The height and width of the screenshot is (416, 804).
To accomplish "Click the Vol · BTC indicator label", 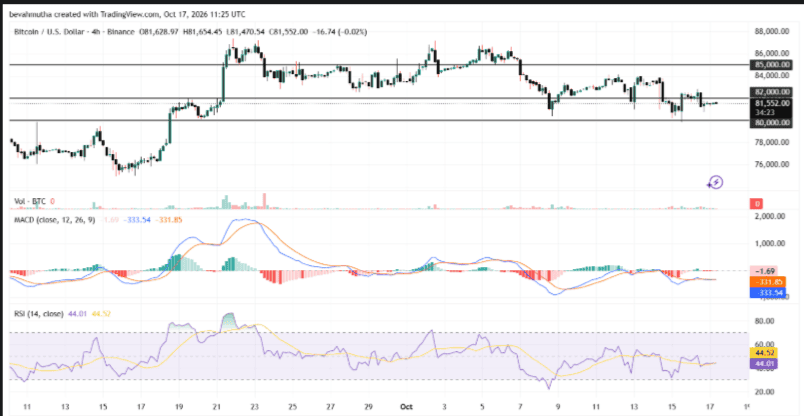I will coord(30,202).
